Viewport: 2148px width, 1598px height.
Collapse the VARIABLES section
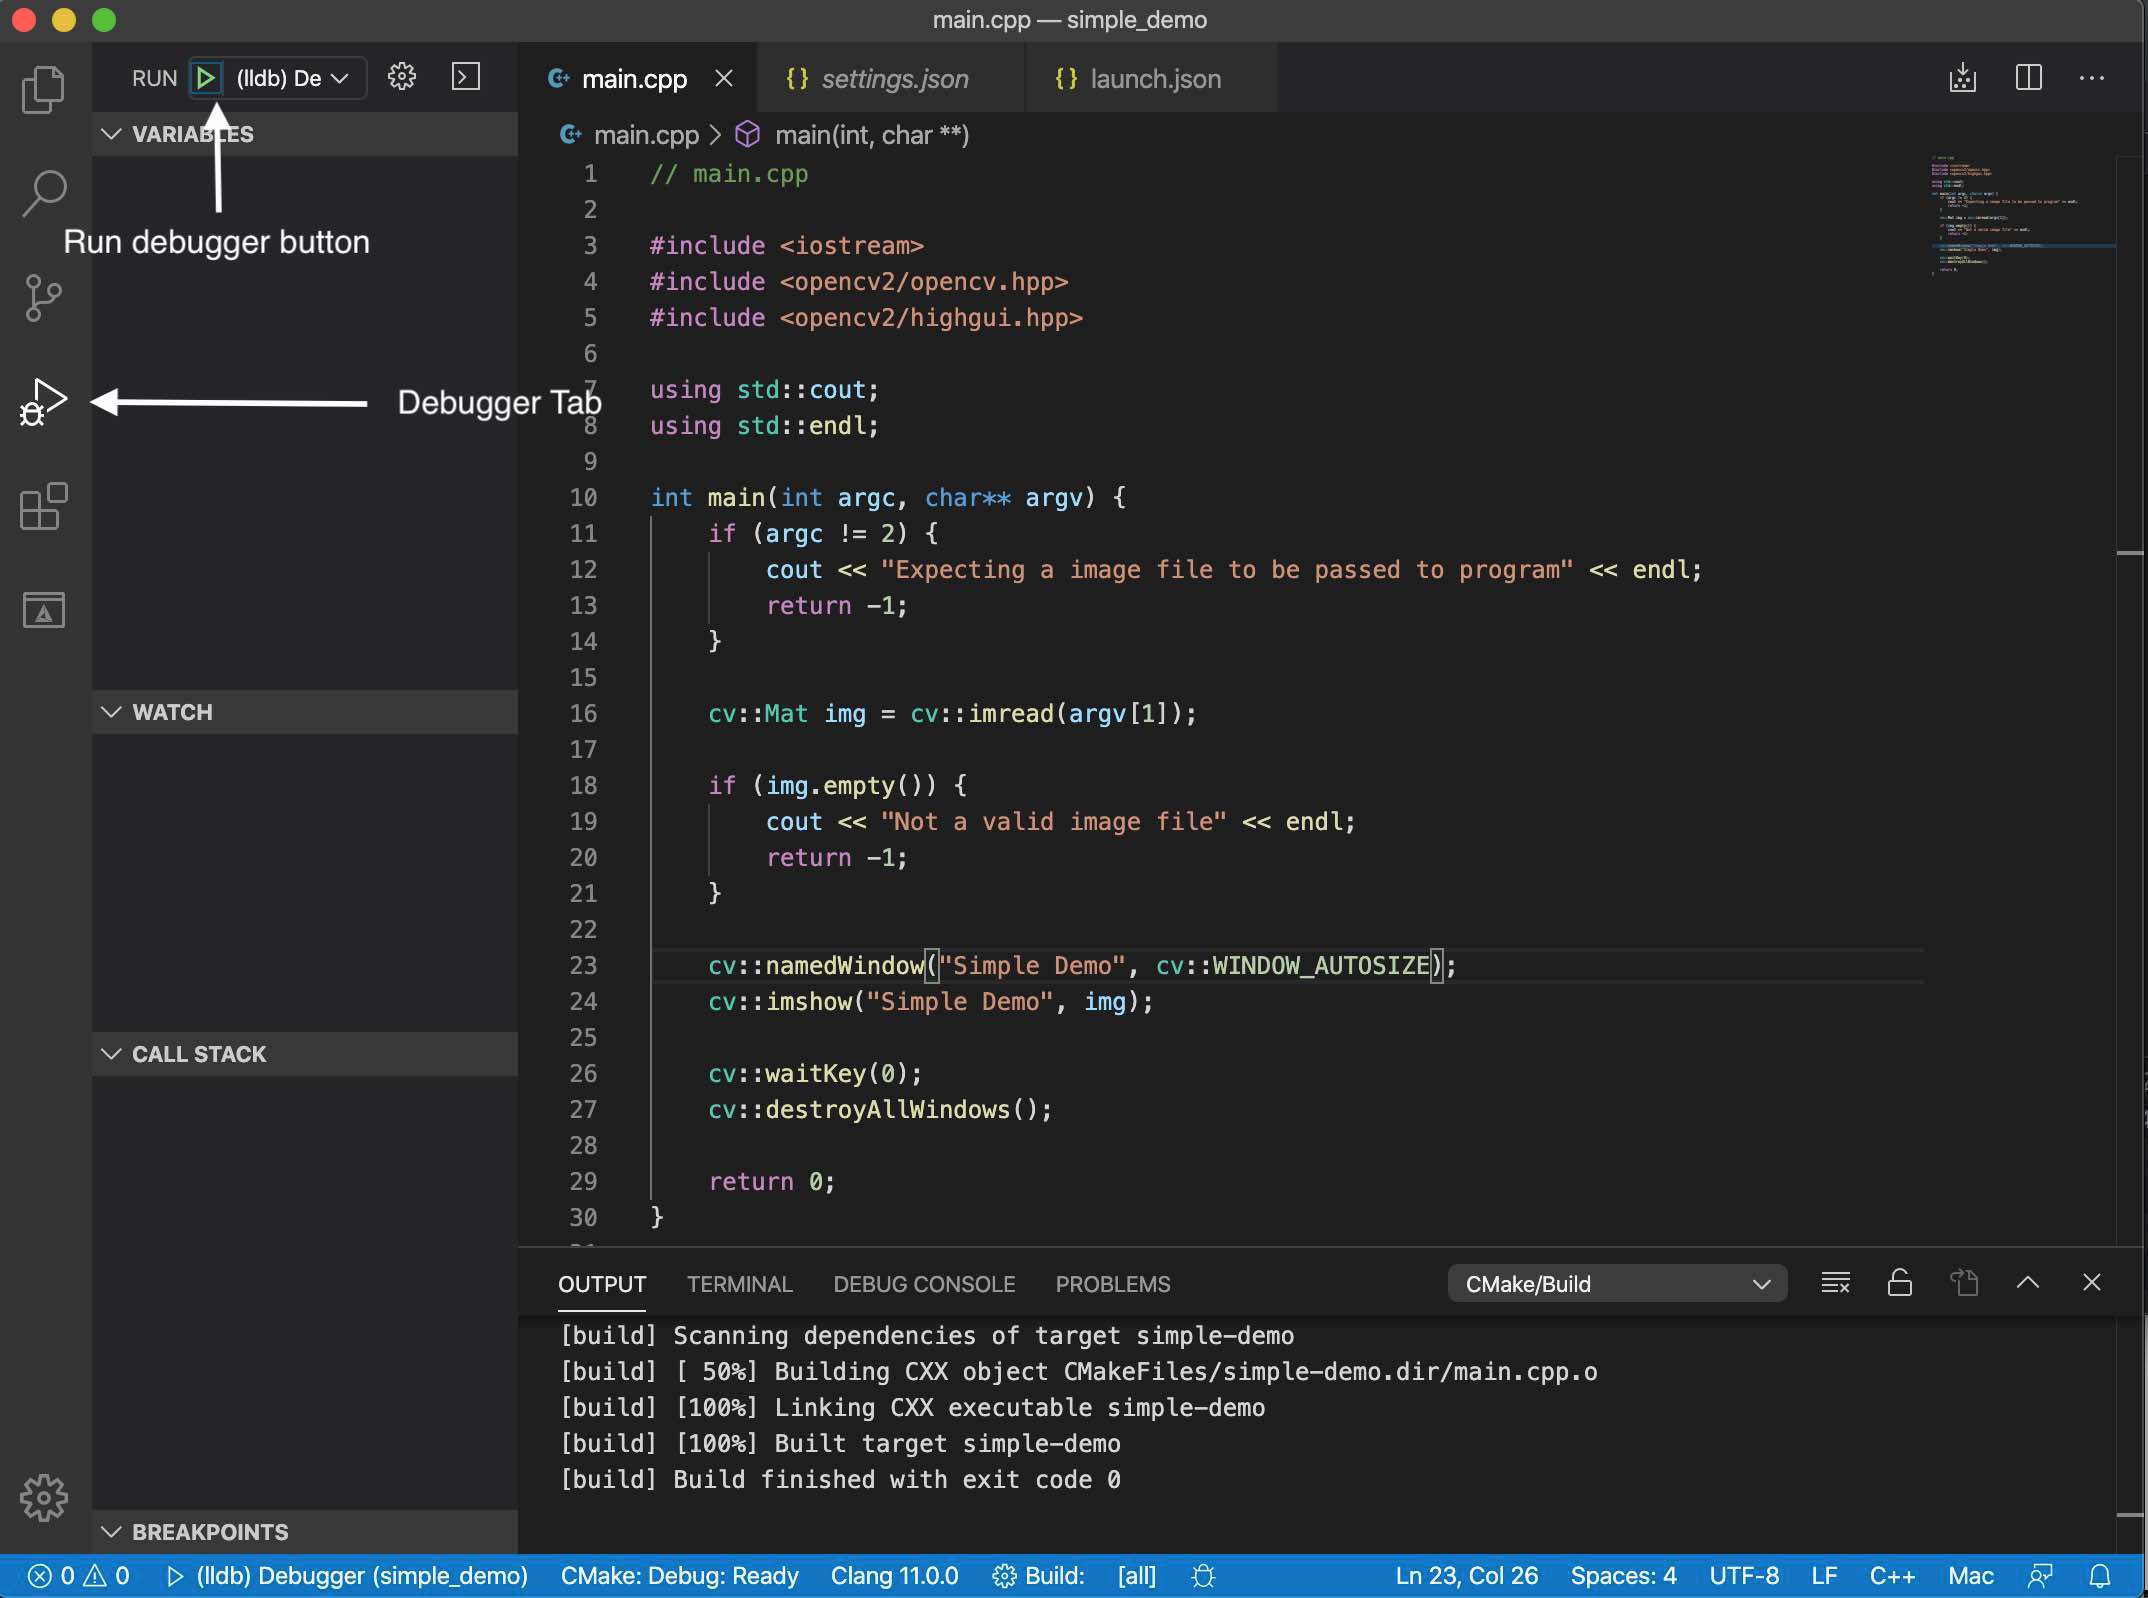click(111, 134)
